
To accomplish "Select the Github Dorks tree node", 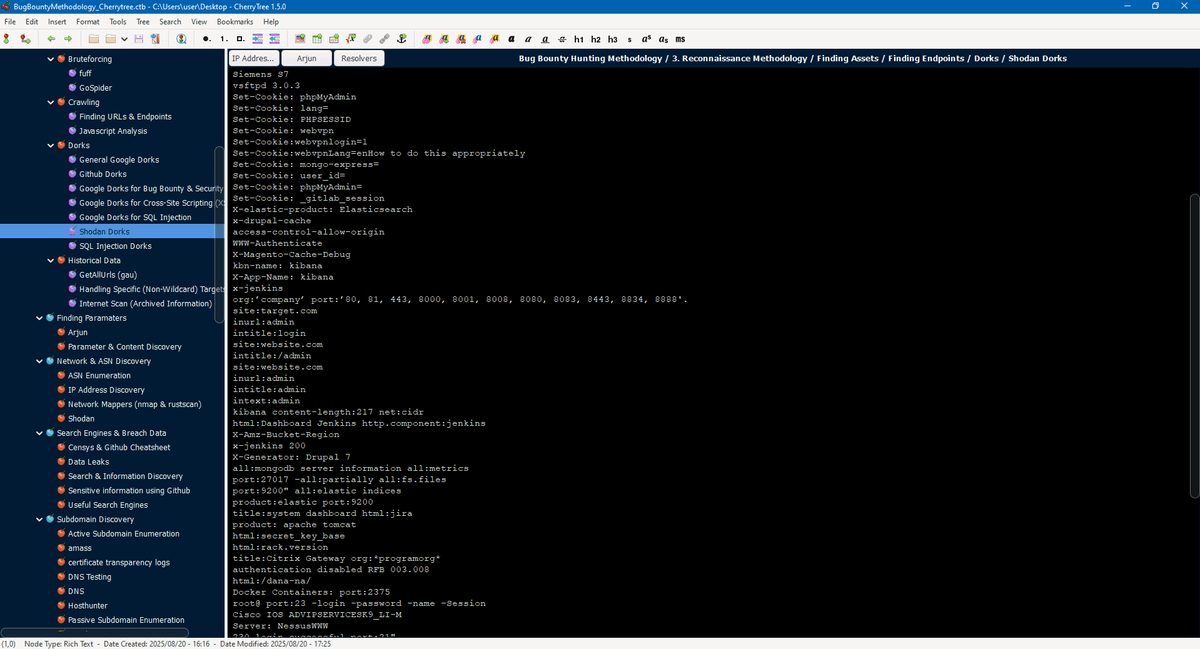I will click(x=102, y=174).
